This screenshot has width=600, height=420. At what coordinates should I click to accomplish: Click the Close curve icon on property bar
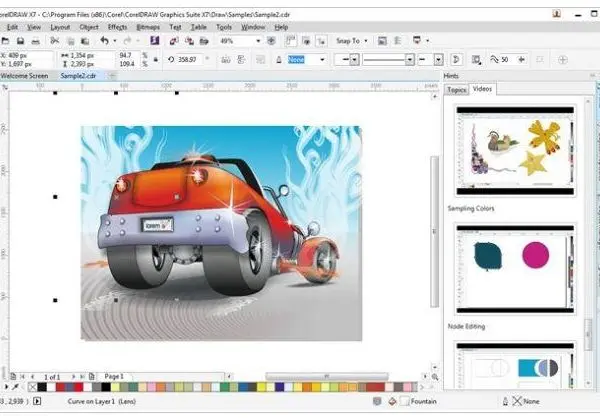456,60
